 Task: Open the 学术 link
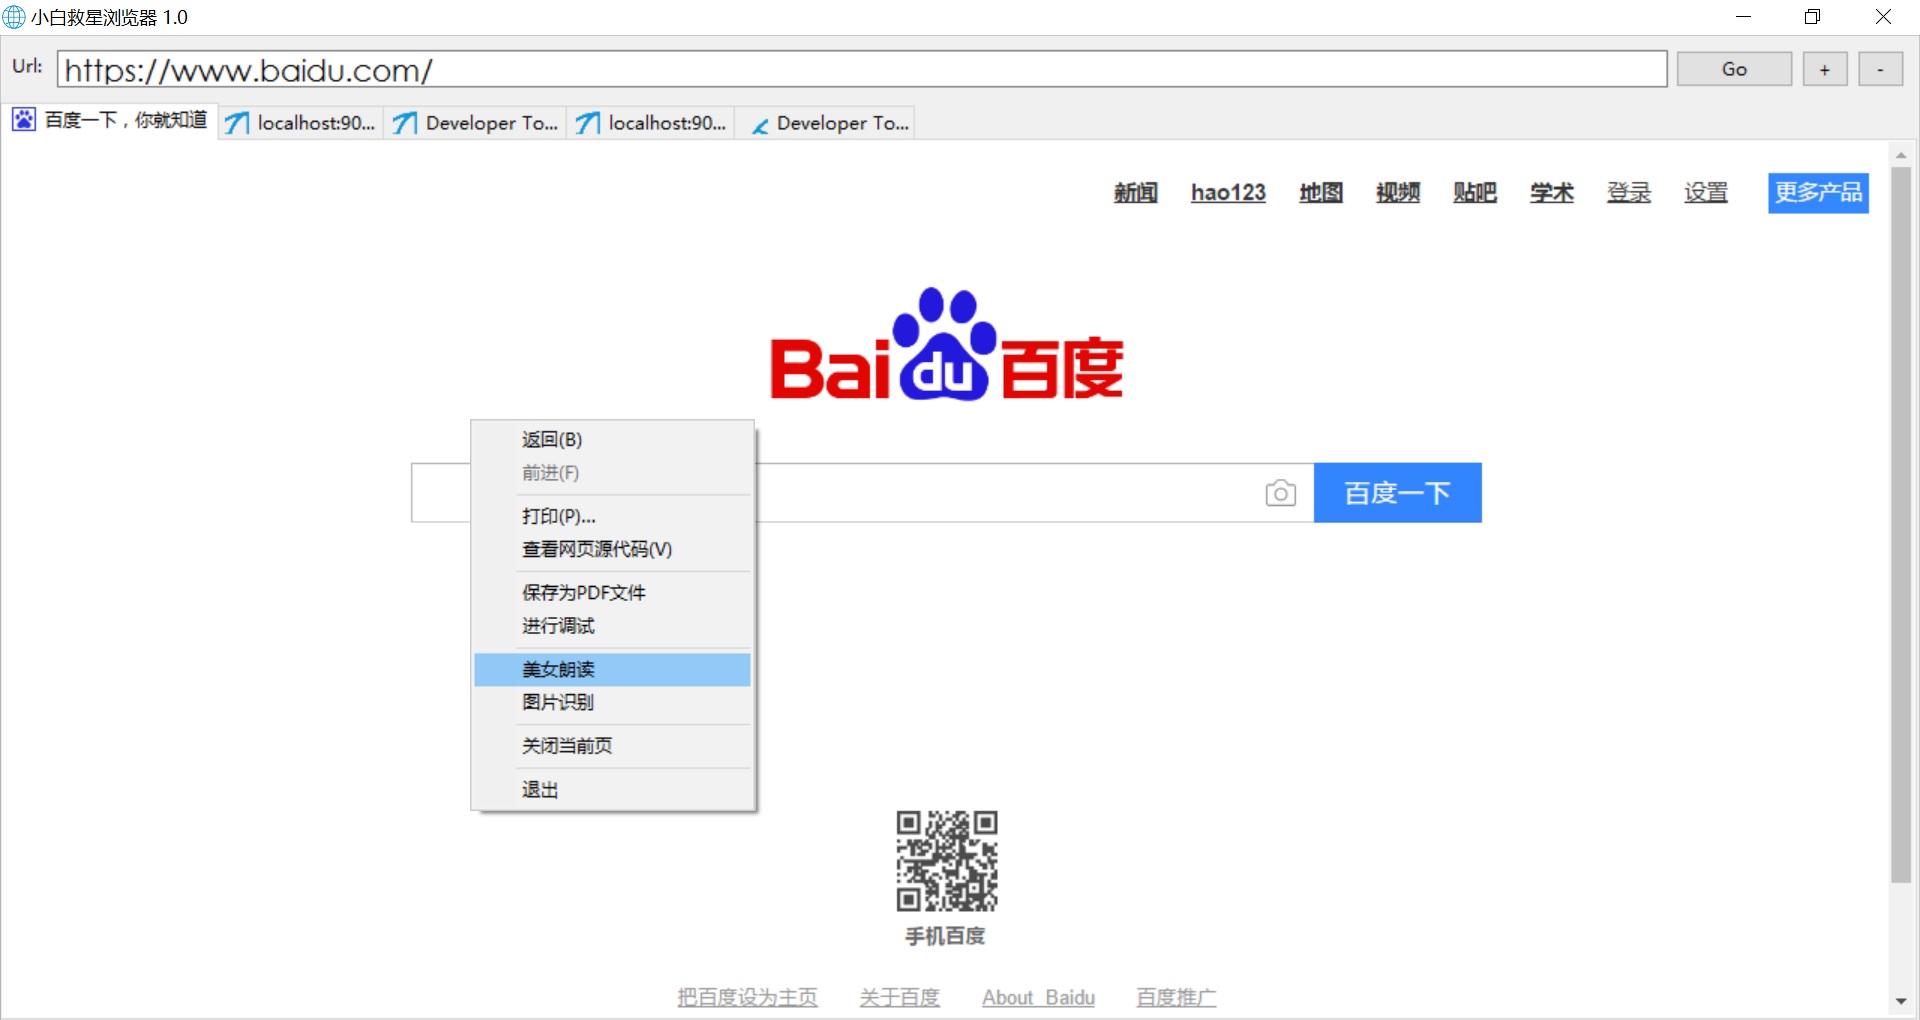coord(1552,192)
